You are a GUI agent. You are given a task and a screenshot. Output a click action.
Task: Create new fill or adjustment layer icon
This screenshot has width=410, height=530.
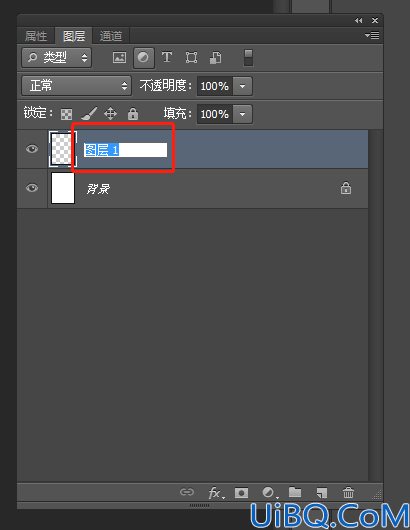coord(270,493)
